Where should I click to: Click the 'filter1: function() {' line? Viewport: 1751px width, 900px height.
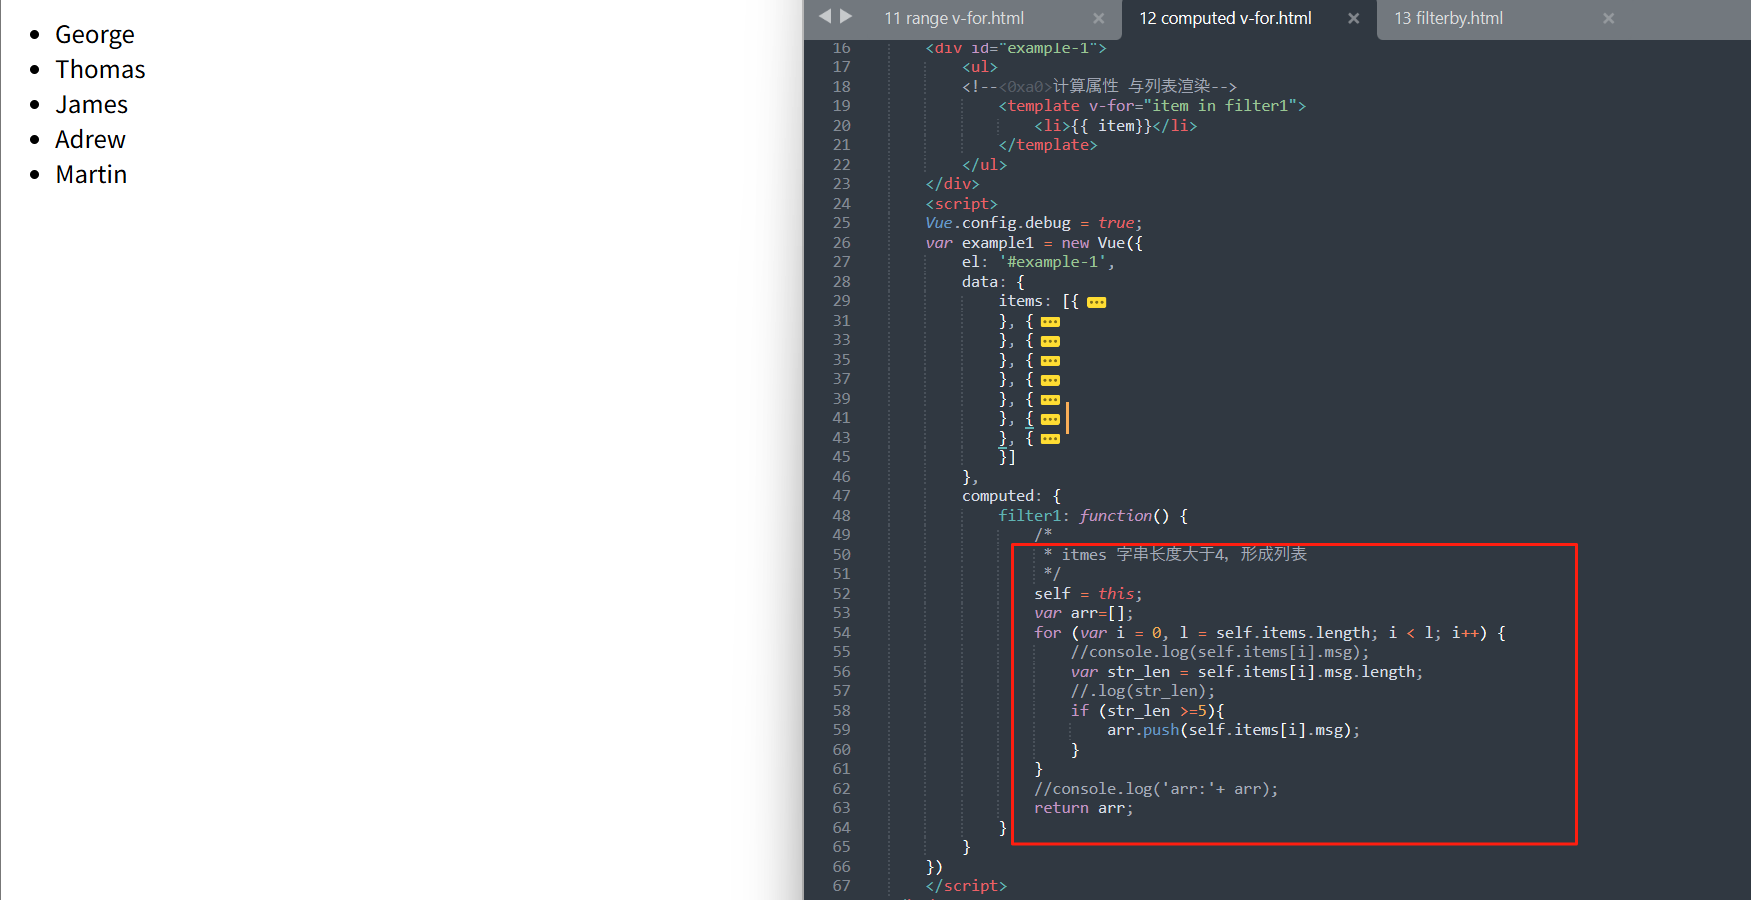click(1093, 516)
